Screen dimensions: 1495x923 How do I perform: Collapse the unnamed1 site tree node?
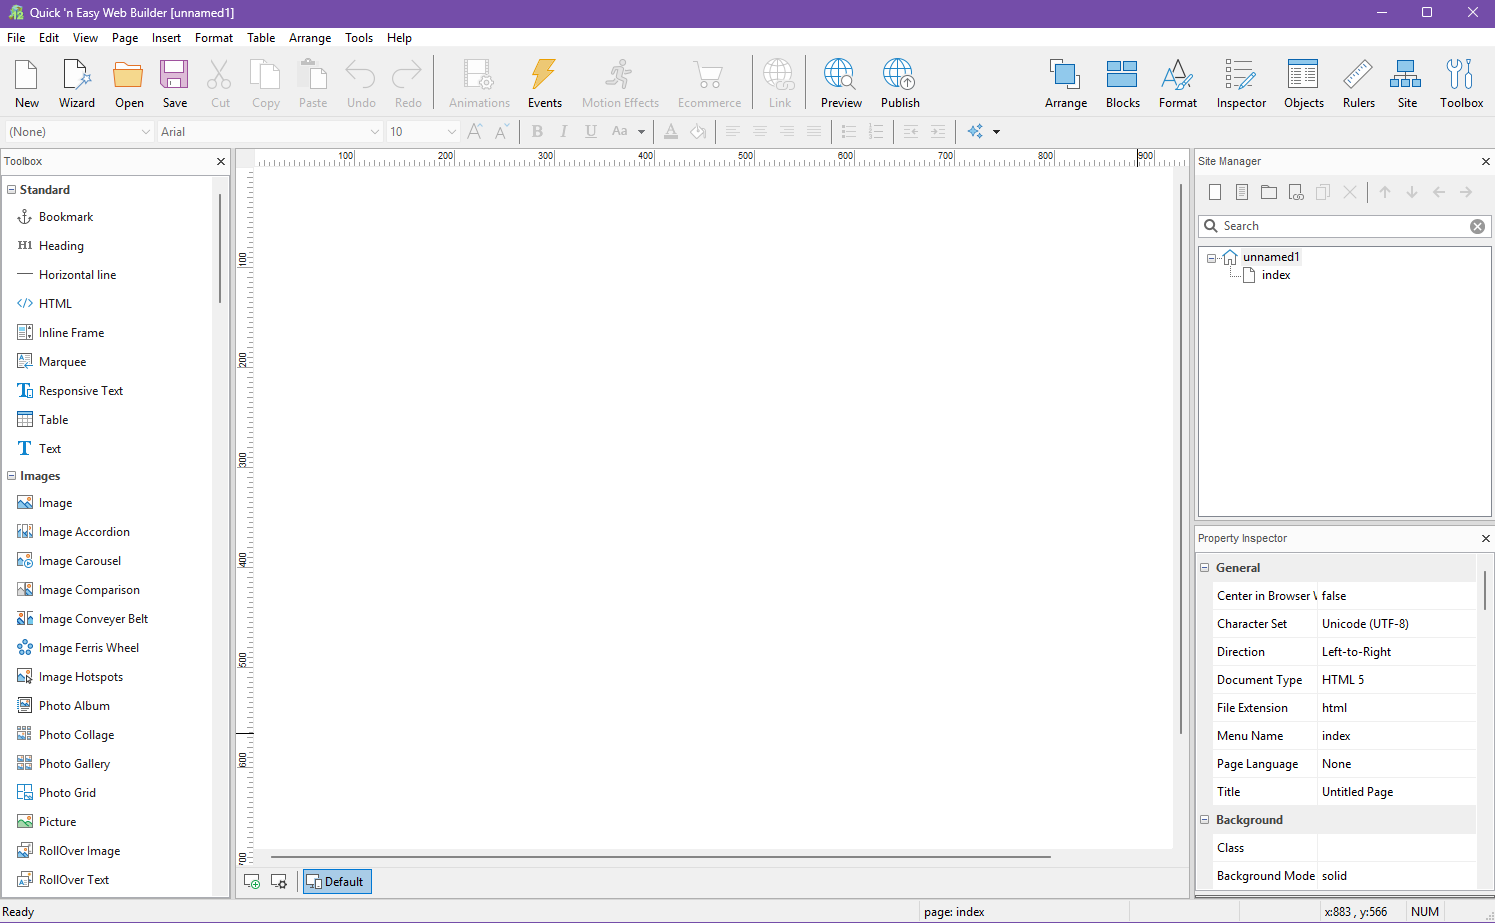click(x=1211, y=258)
